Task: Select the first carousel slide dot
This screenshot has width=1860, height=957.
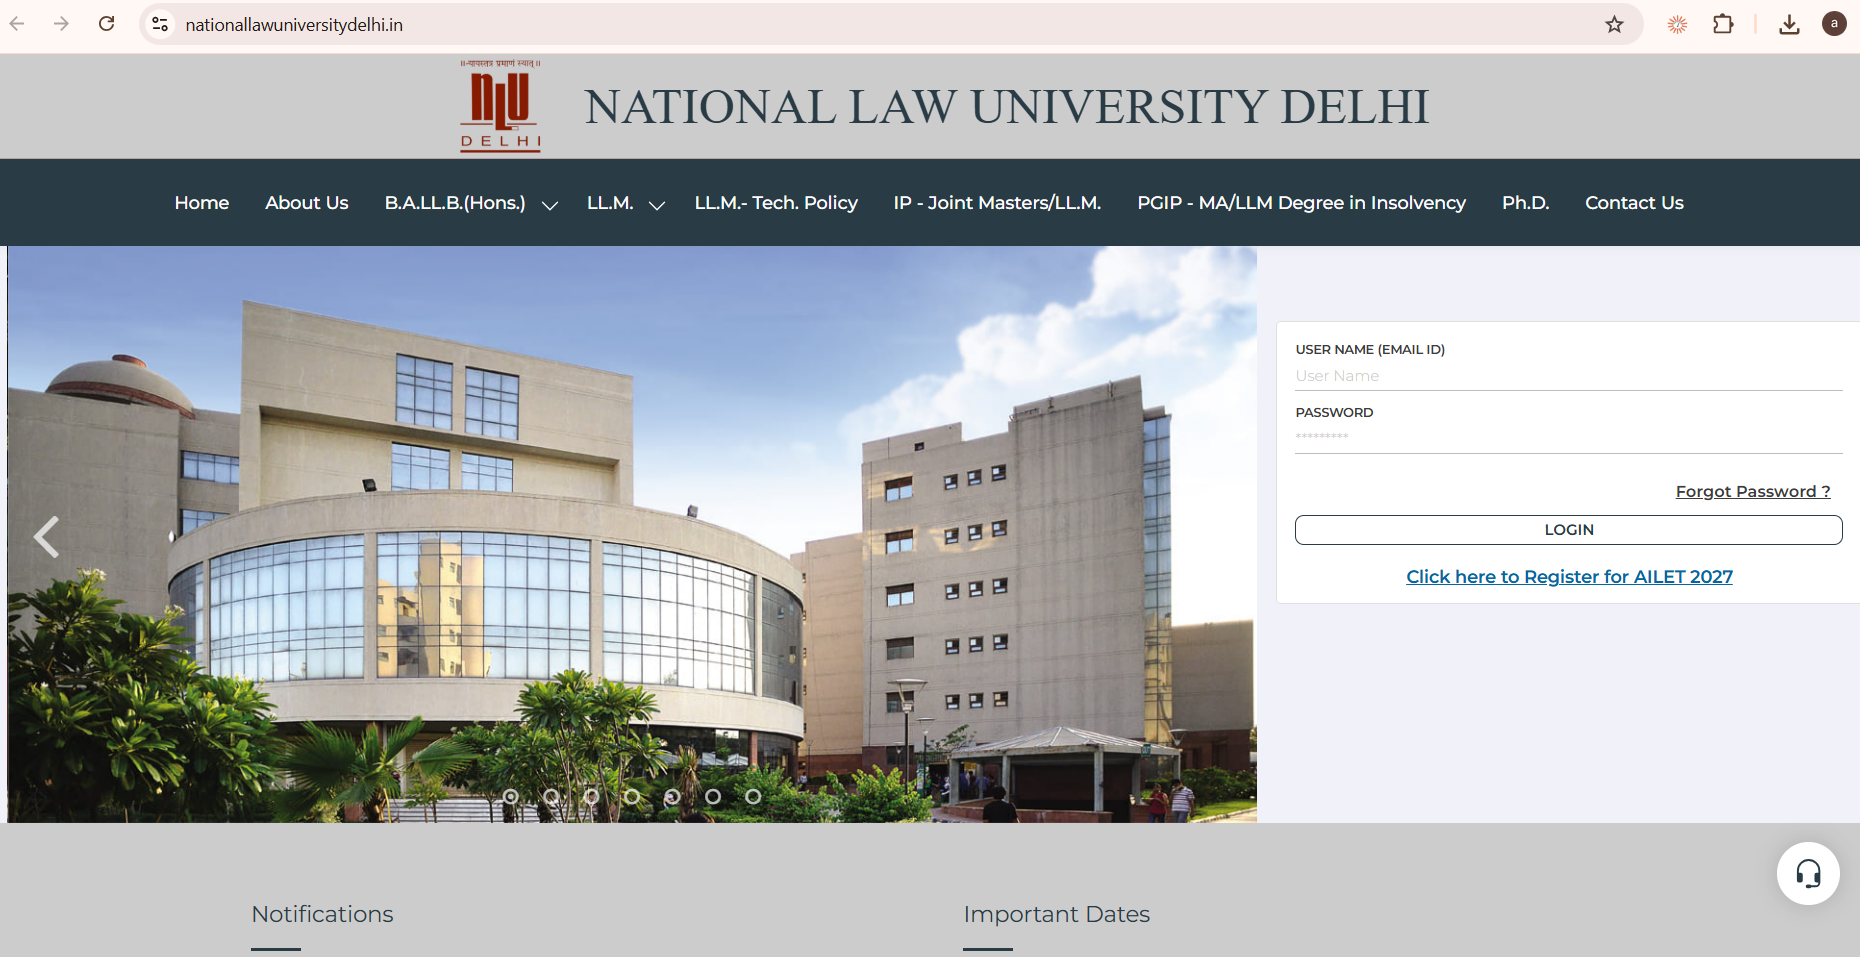Action: click(x=511, y=797)
